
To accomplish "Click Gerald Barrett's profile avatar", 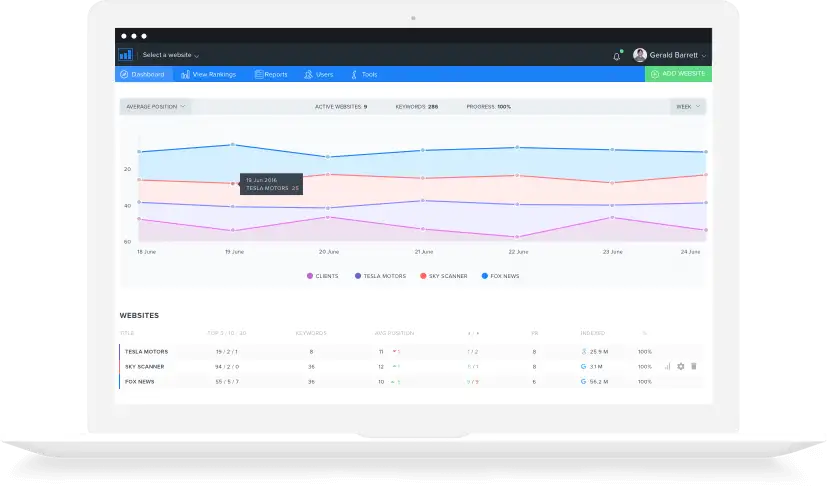I will 640,55.
